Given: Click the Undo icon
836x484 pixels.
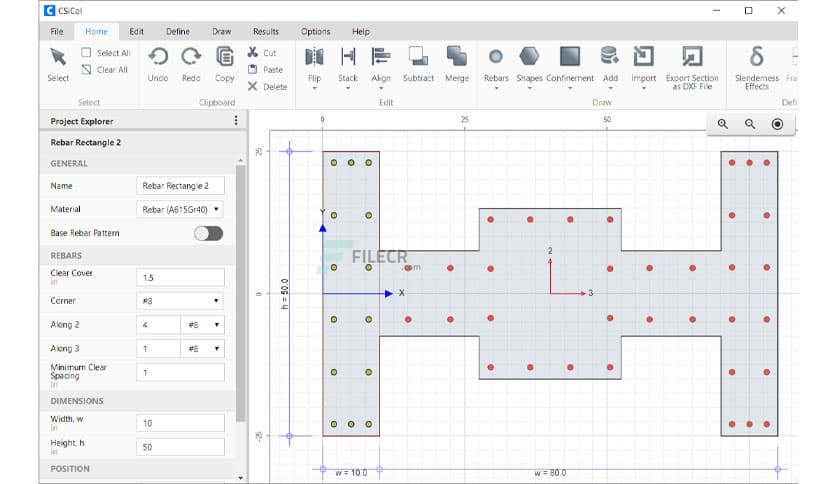Looking at the screenshot, I should tap(158, 57).
